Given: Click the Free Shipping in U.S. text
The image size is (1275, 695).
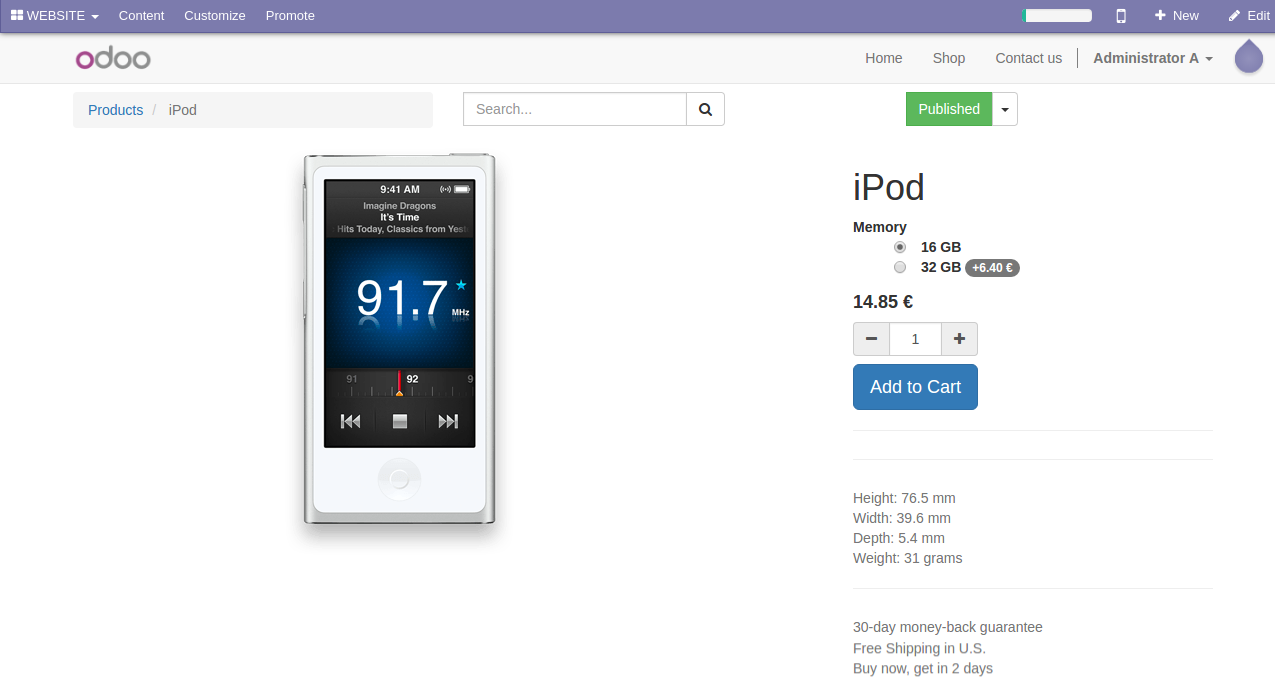Looking at the screenshot, I should 919,648.
